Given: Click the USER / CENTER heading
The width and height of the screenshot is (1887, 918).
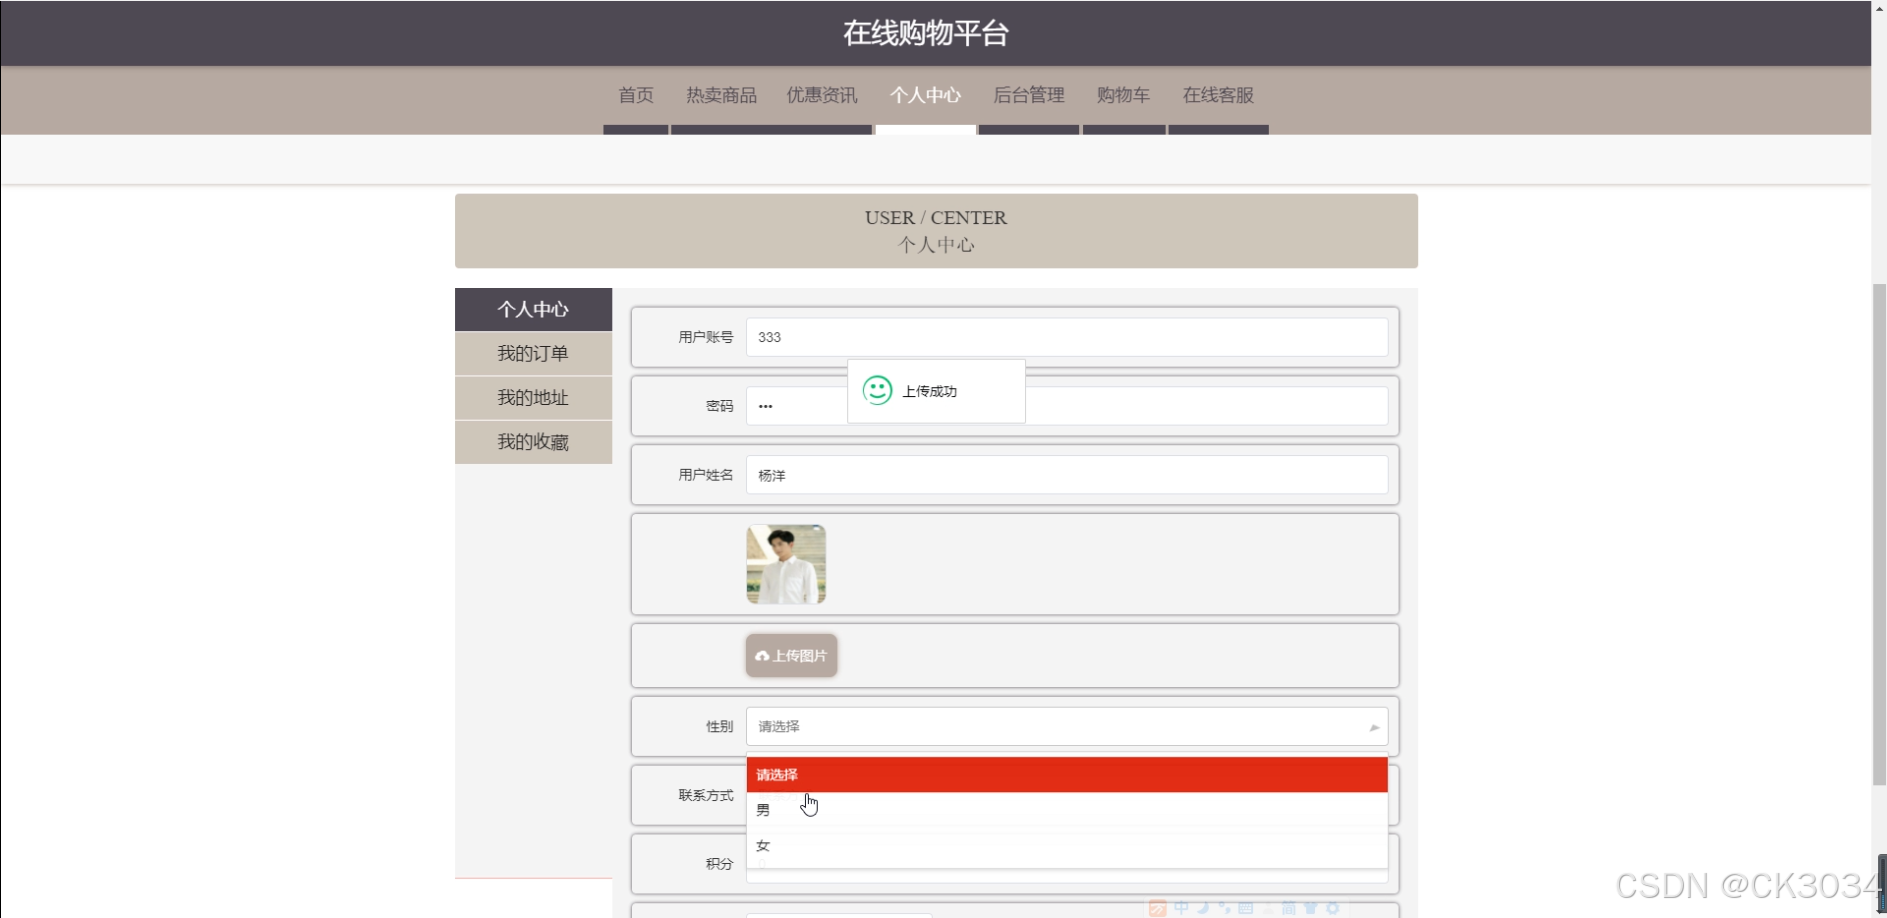Looking at the screenshot, I should pyautogui.click(x=936, y=217).
